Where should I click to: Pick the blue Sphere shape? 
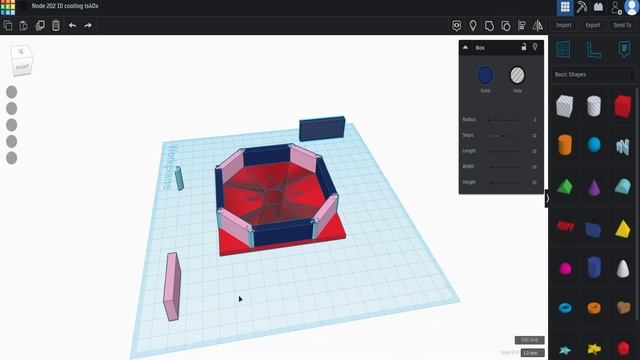(594, 145)
